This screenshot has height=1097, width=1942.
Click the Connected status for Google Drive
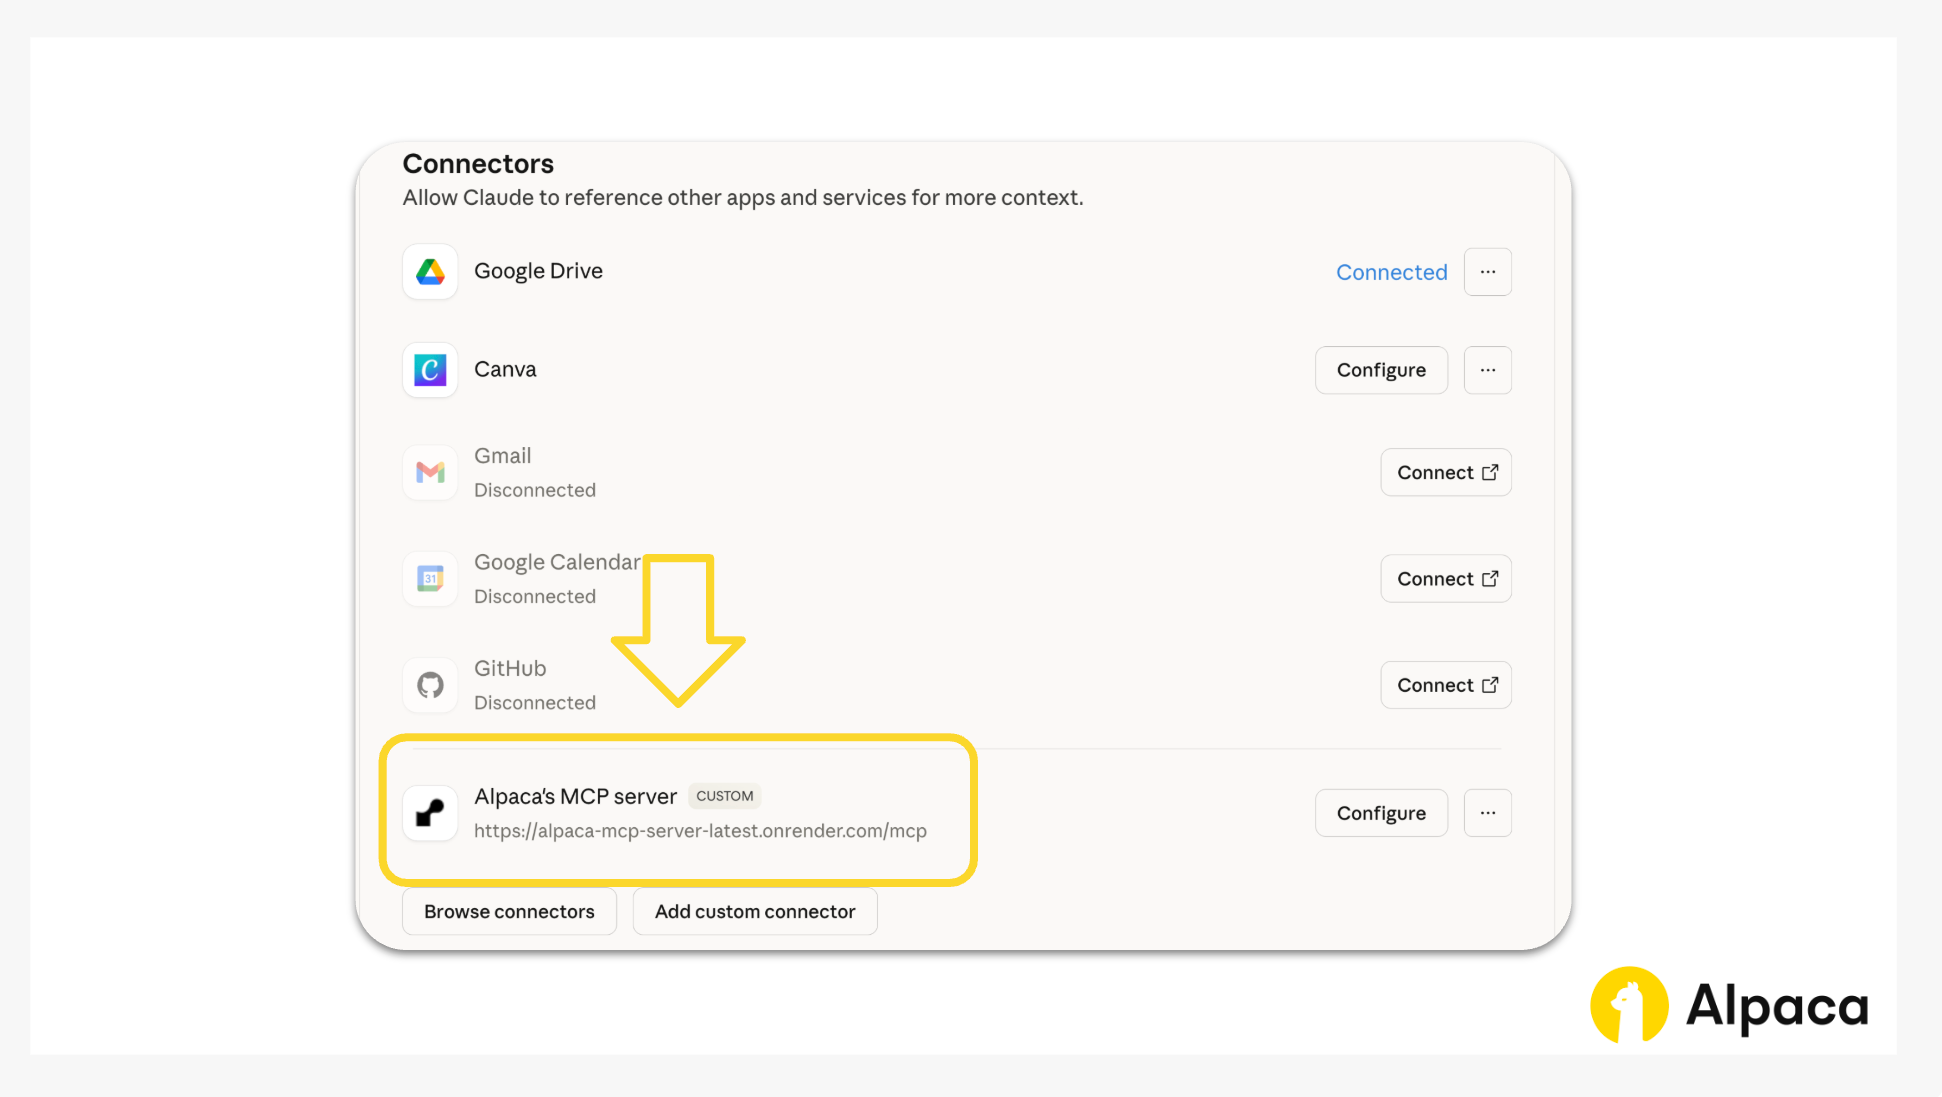pos(1391,272)
